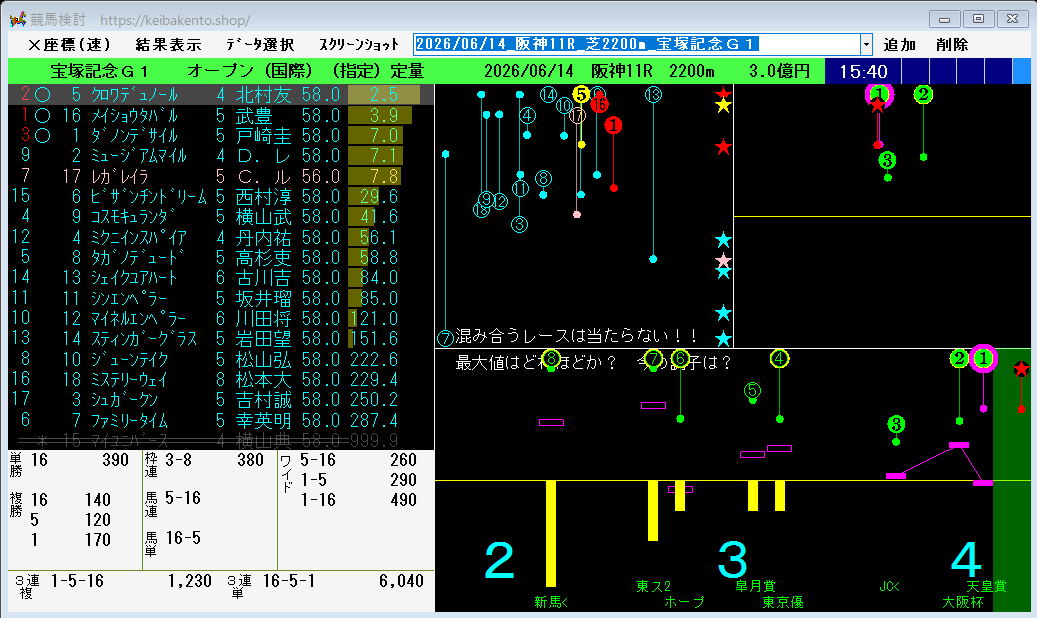
Task: Click the yellow star in the top chart
Action: coord(724,105)
